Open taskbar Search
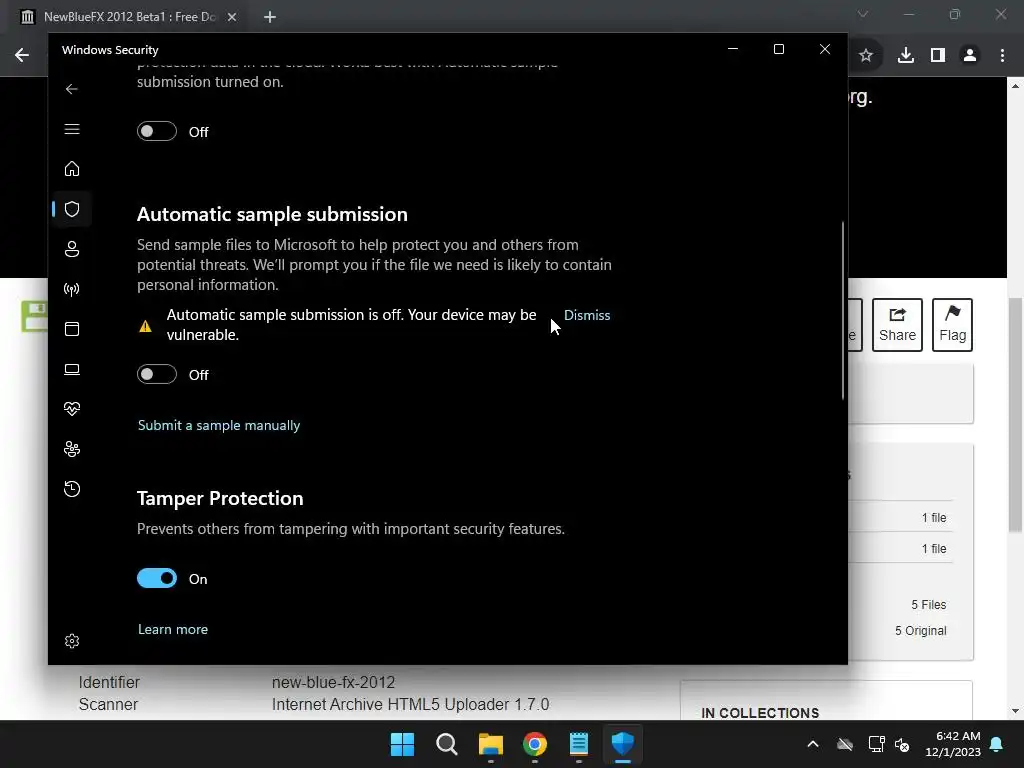 coord(447,744)
